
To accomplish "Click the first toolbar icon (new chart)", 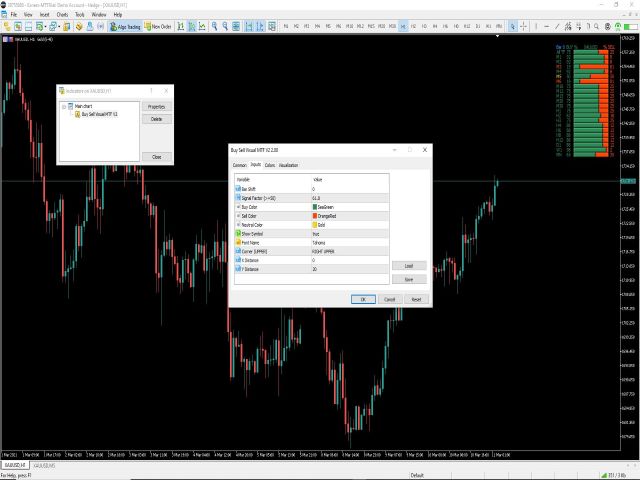I will tap(7, 27).
